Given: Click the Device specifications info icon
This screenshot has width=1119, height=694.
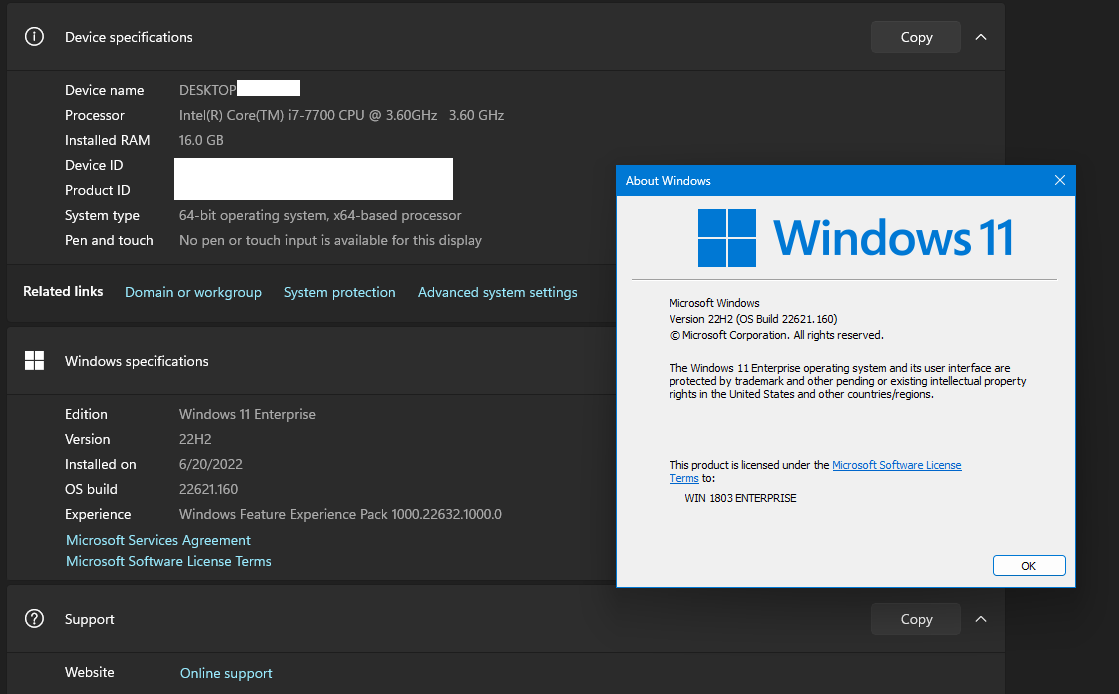Looking at the screenshot, I should 34,36.
